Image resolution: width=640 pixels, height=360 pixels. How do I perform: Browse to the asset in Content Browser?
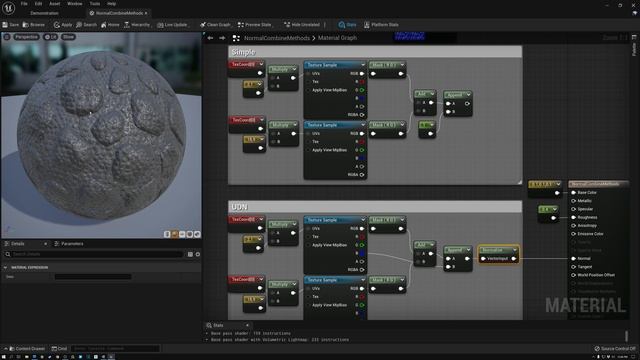(x=34, y=25)
